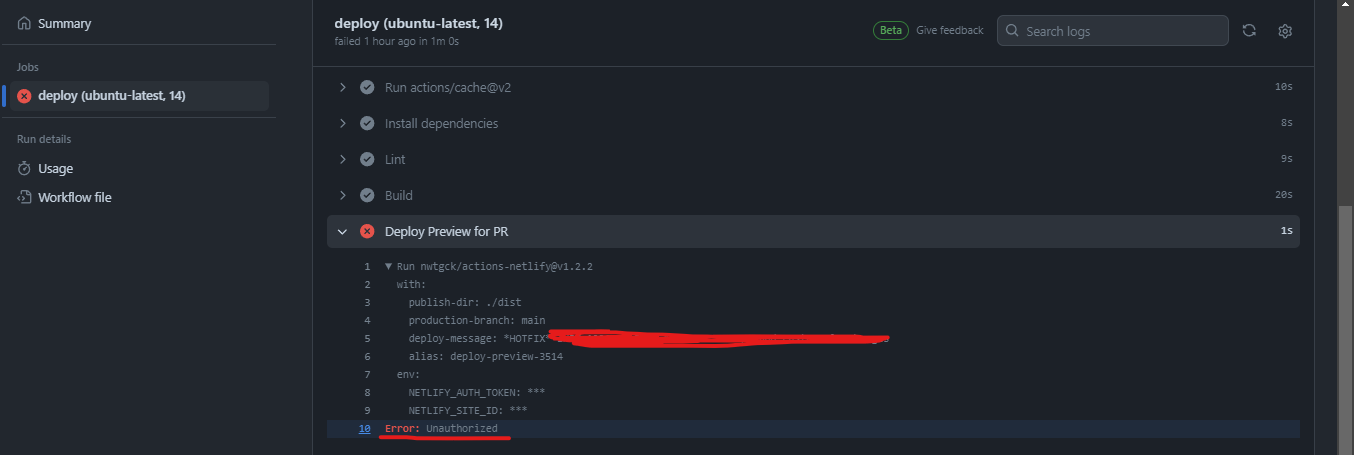Image resolution: width=1354 pixels, height=455 pixels.
Task: Collapse the Run nwtgck/actions-netlify disclosure triangle
Action: (x=389, y=267)
